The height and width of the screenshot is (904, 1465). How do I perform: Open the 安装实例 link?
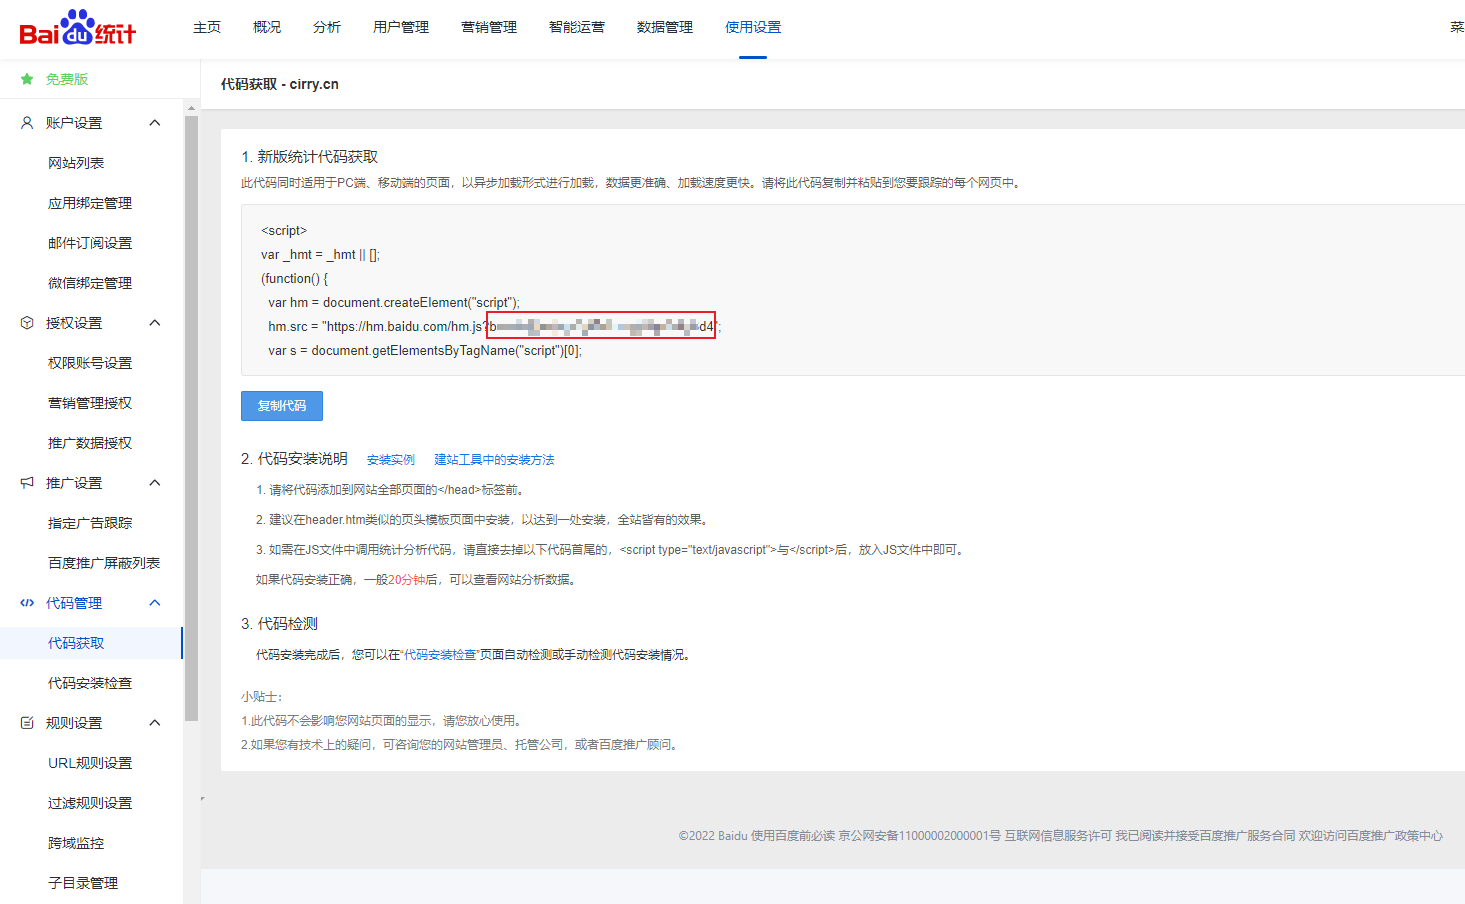(x=390, y=460)
